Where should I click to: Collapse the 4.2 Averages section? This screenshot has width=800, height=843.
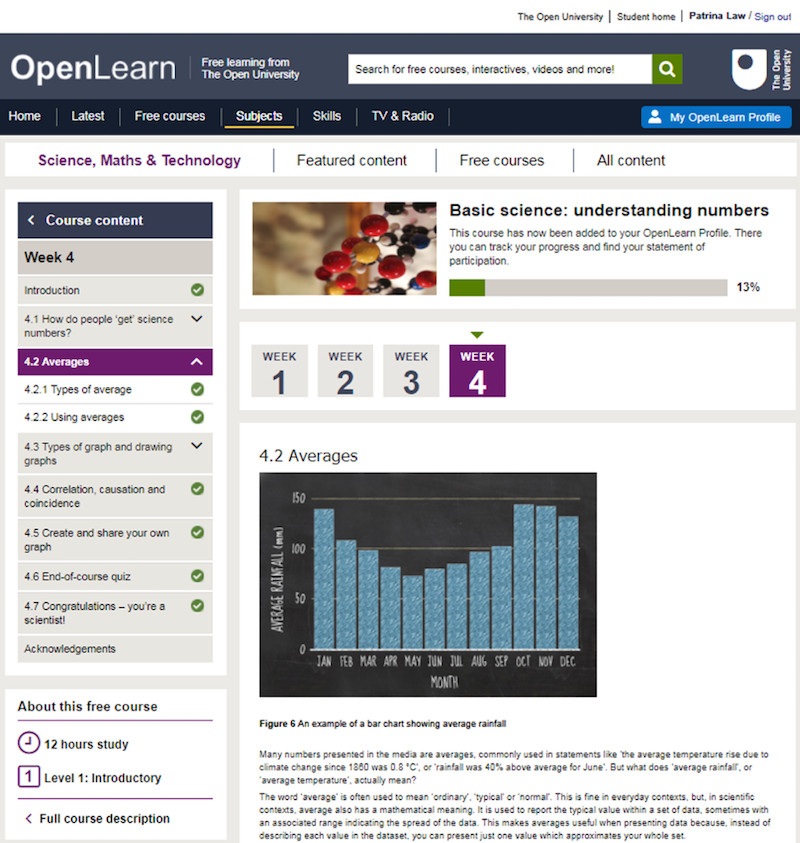[x=197, y=362]
